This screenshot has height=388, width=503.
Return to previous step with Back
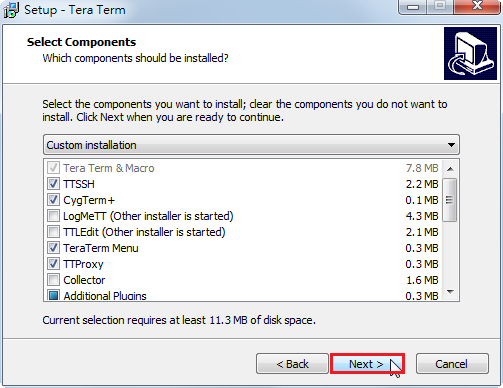[292, 364]
